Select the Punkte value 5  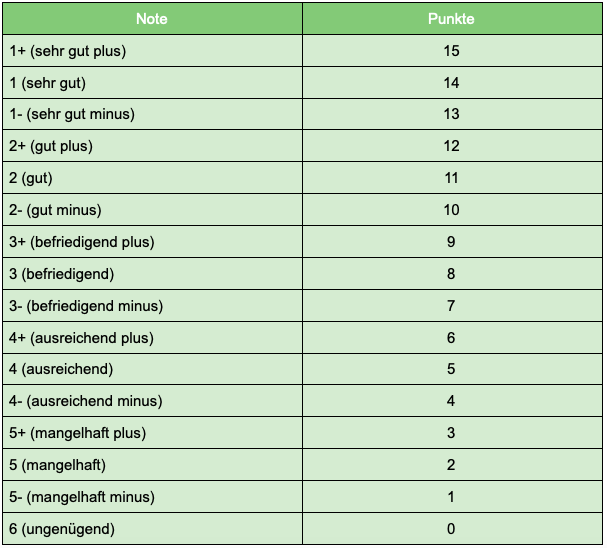(x=452, y=369)
